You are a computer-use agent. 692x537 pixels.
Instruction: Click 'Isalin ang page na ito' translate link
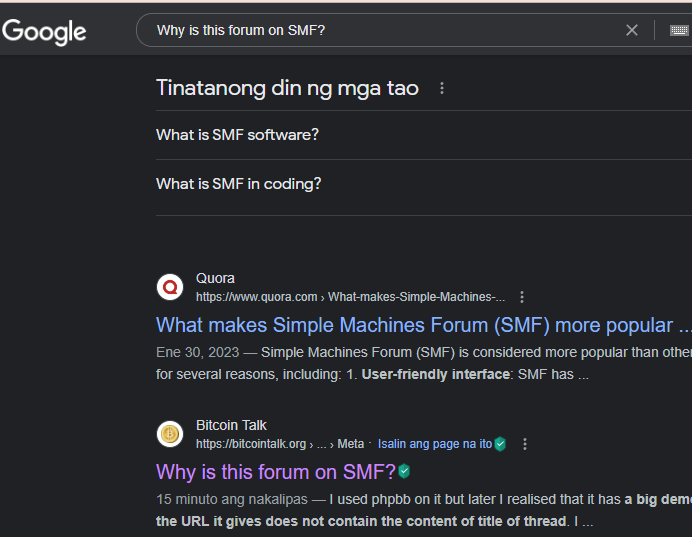coord(435,444)
